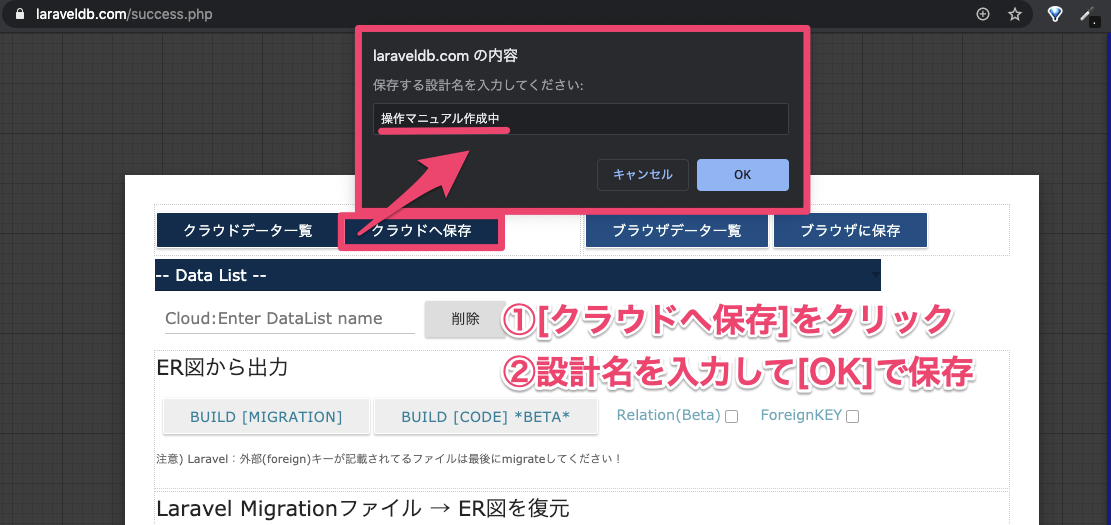Enable the Relation(Beta) checkbox

[x=731, y=417]
